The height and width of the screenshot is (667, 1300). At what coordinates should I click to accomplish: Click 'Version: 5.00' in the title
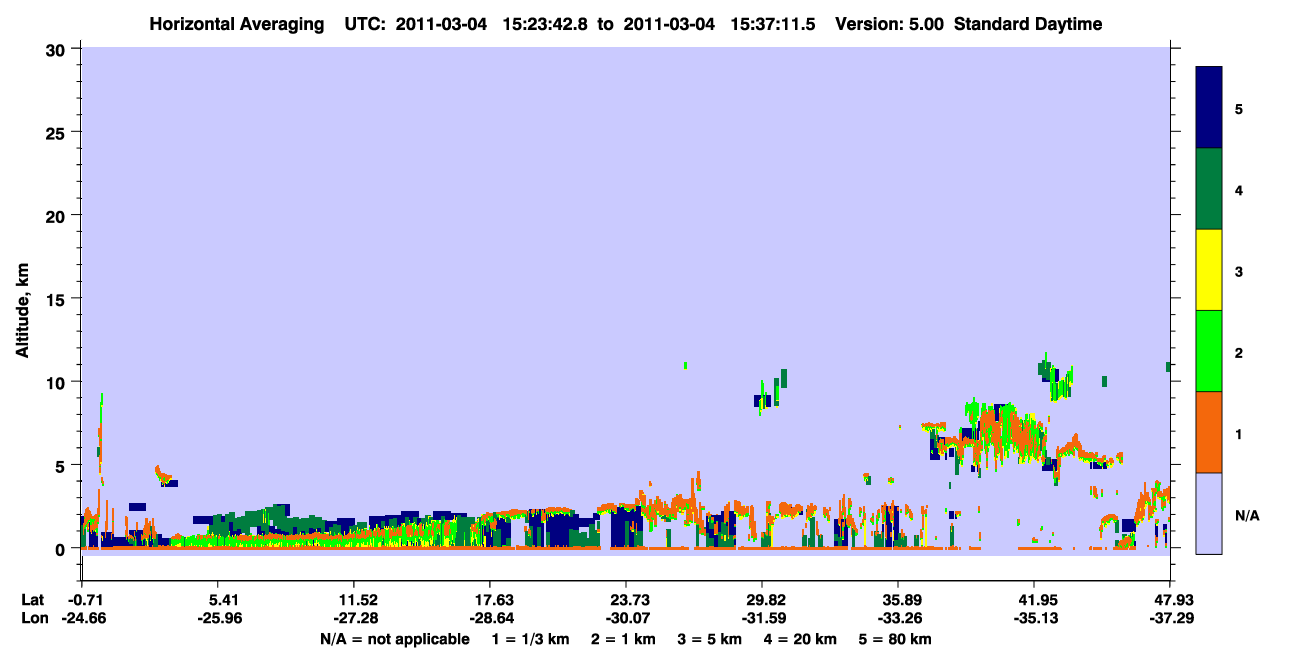point(892,24)
